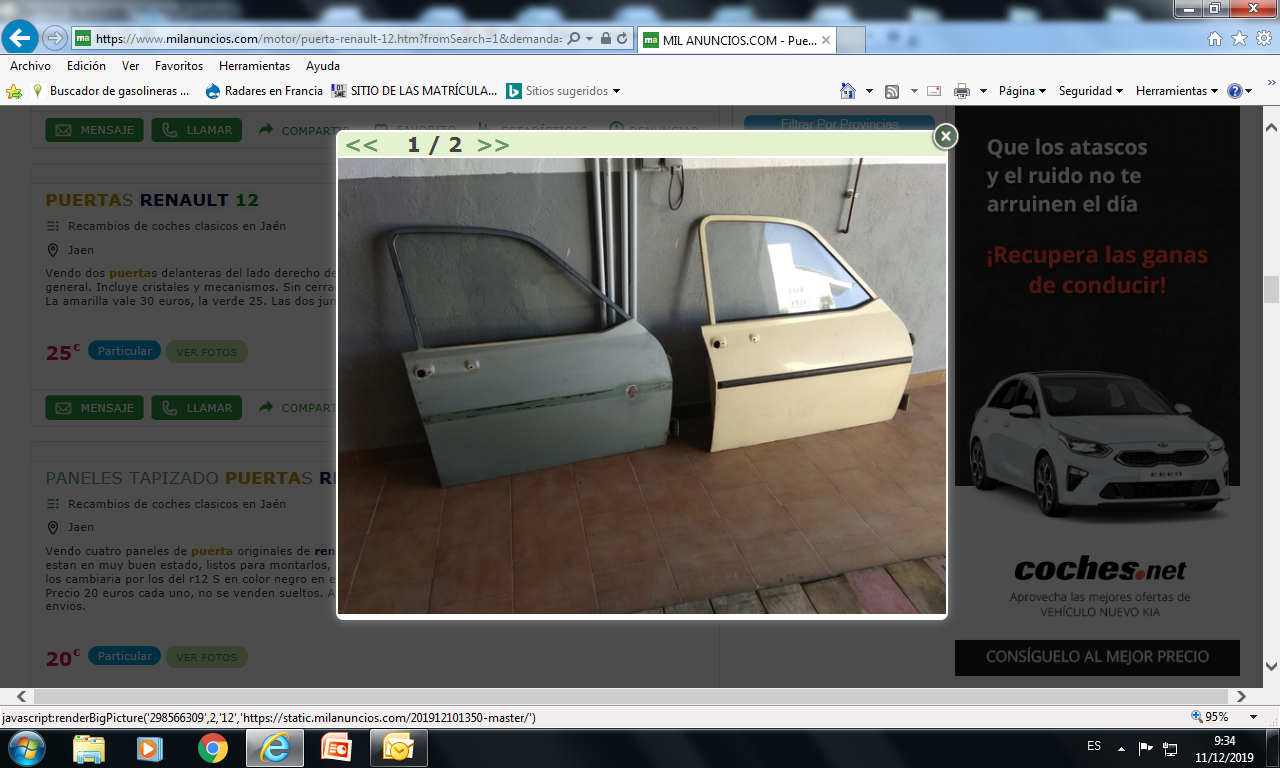The image size is (1280, 768).
Task: Expand the Seguridad dropdown menu
Action: pos(1090,91)
